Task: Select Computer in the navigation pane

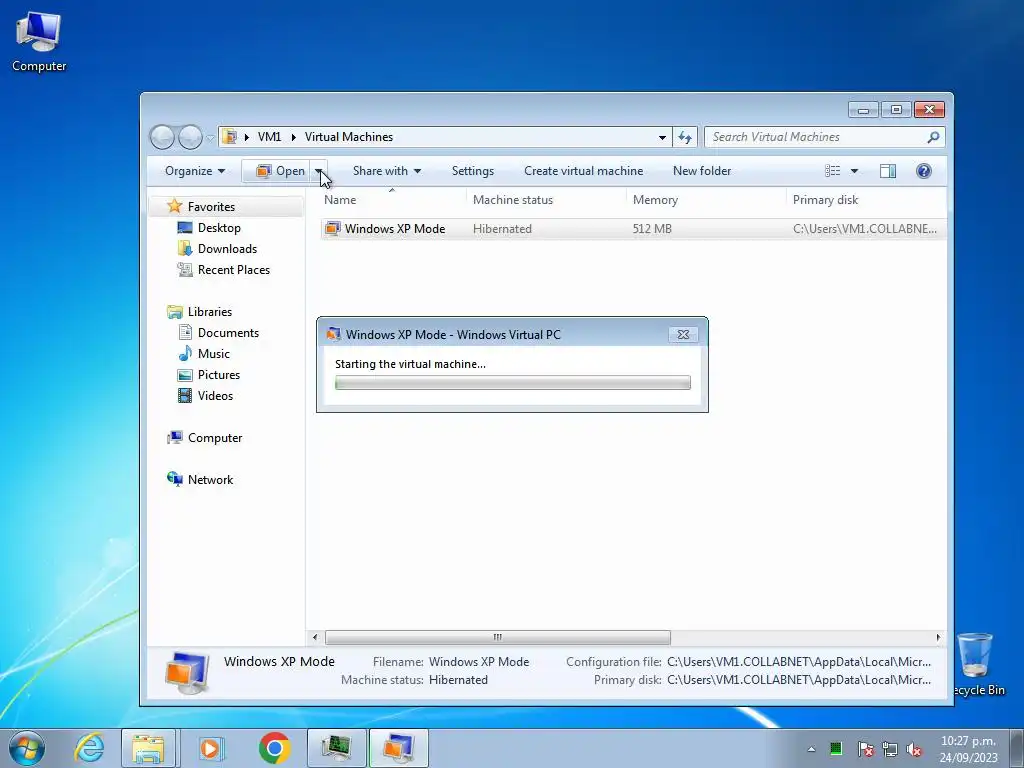Action: point(215,438)
